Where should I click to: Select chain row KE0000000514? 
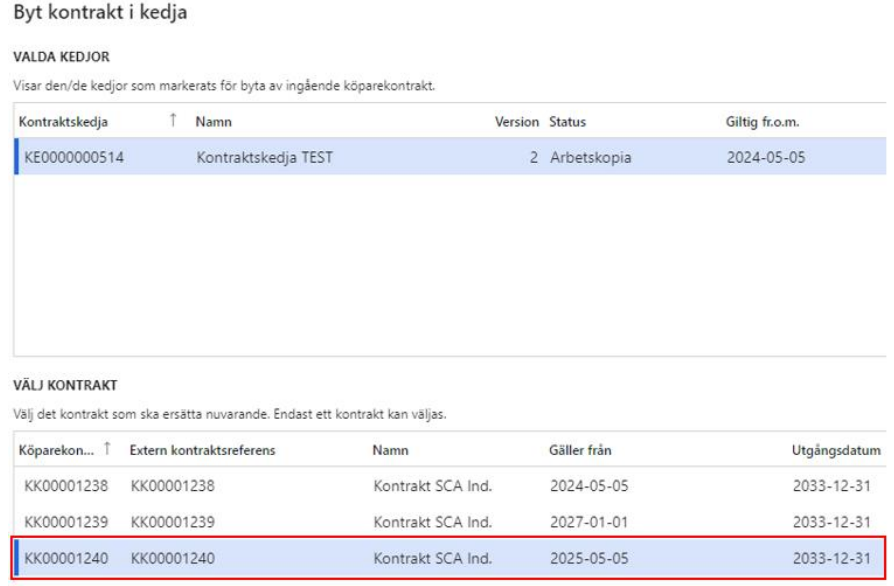74,156
